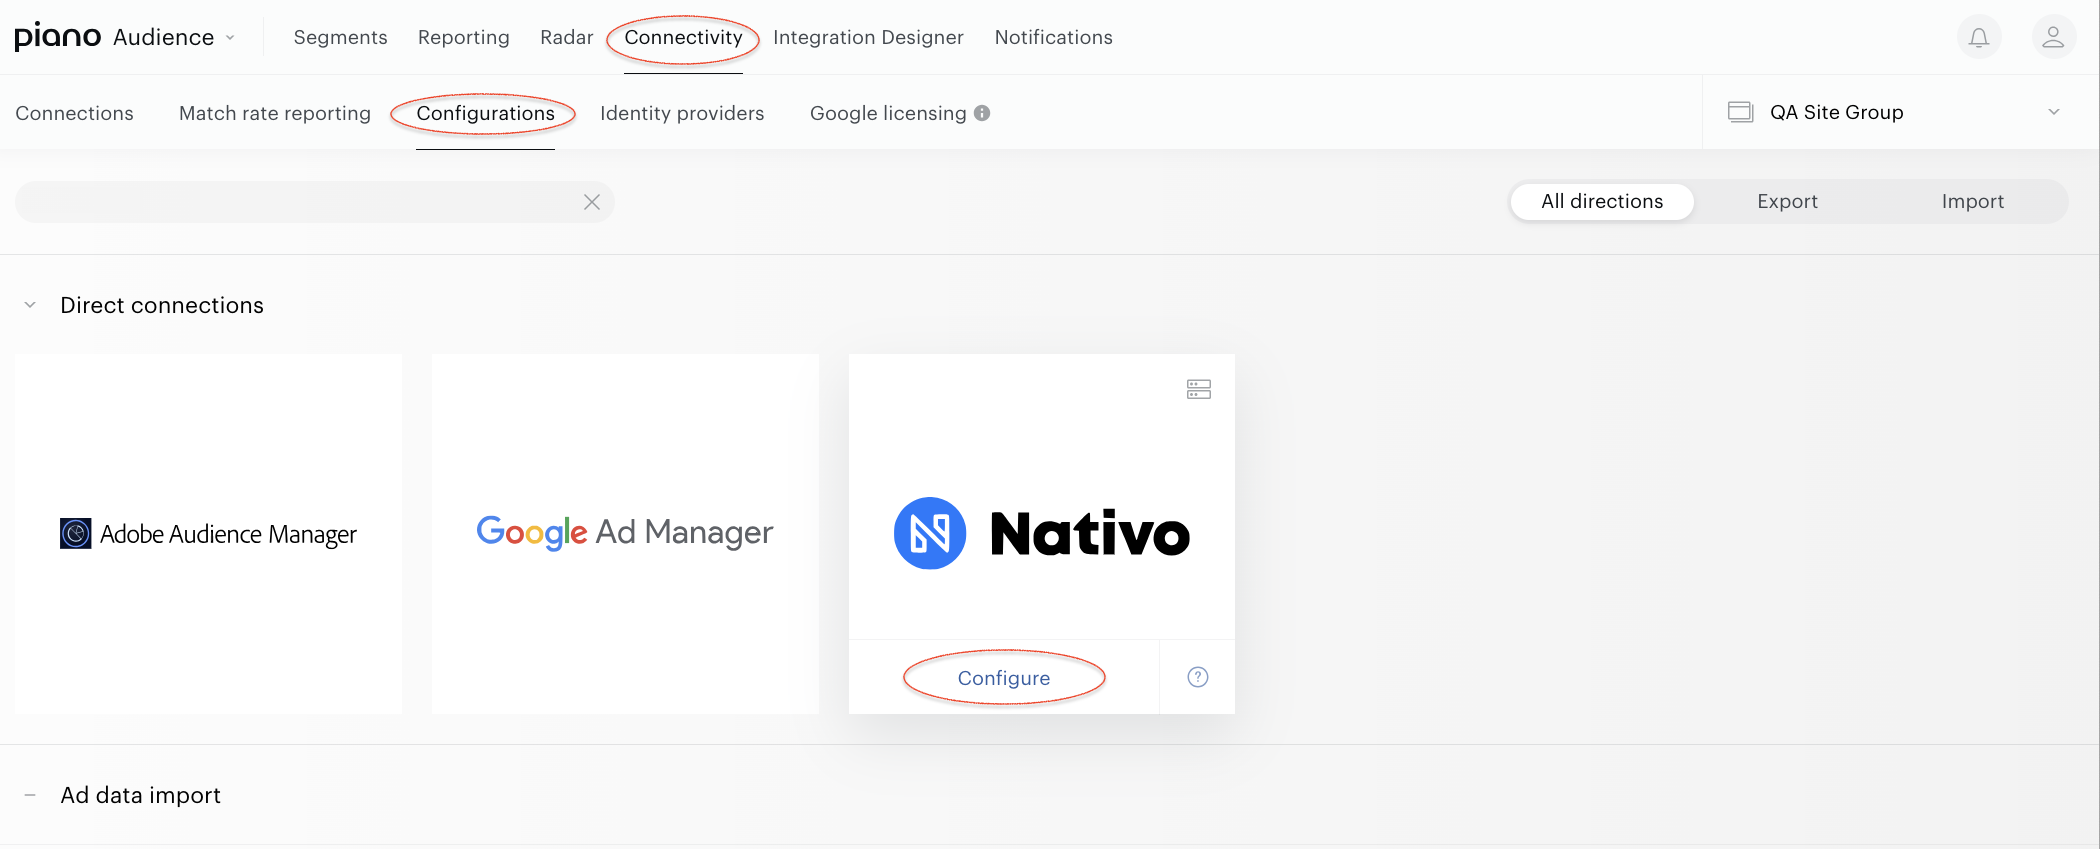Screen dimensions: 2100x849
Task: Open the Audience product dropdown
Action: 175,37
